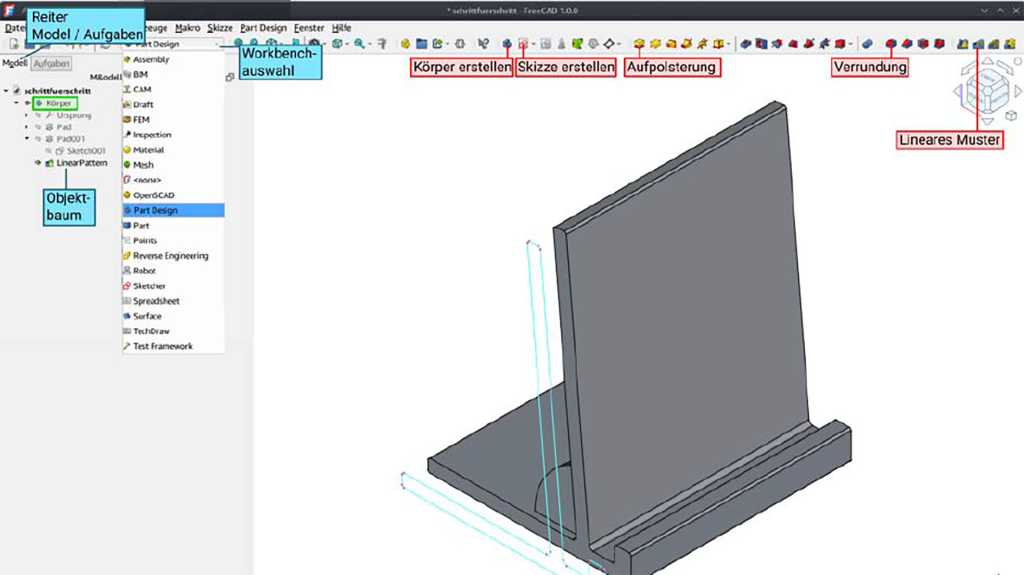Toggle visibility eye of Pad001
The image size is (1024, 575).
(39, 139)
